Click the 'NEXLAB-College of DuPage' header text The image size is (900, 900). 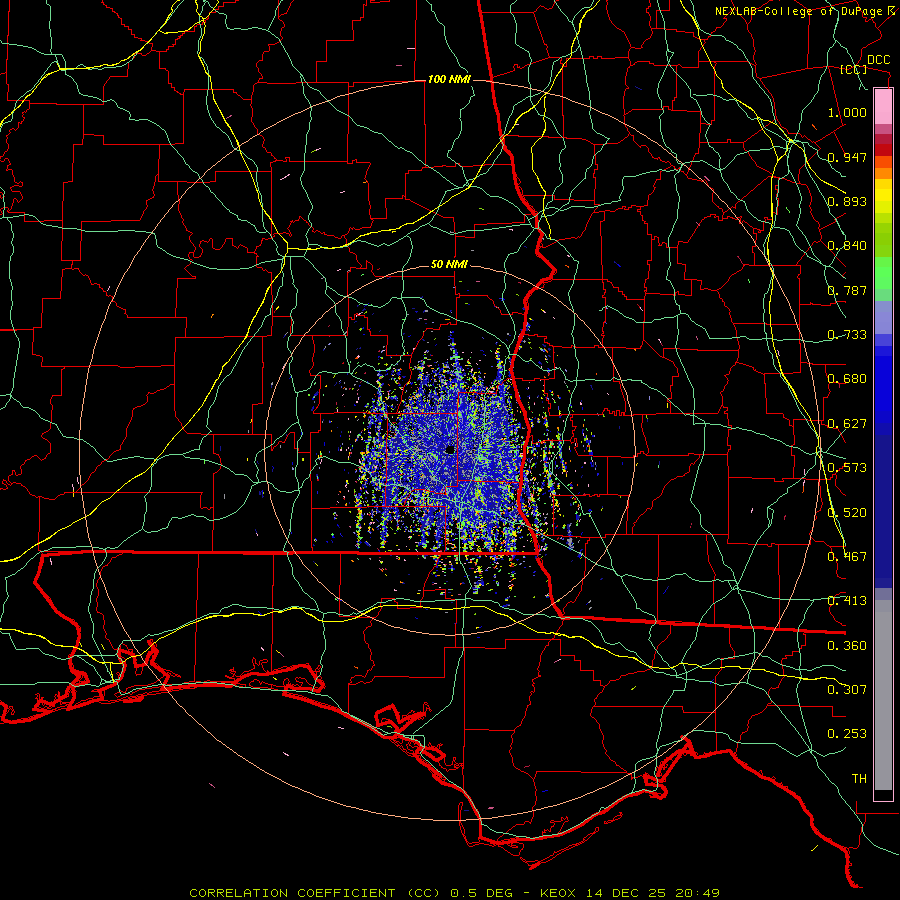[799, 11]
